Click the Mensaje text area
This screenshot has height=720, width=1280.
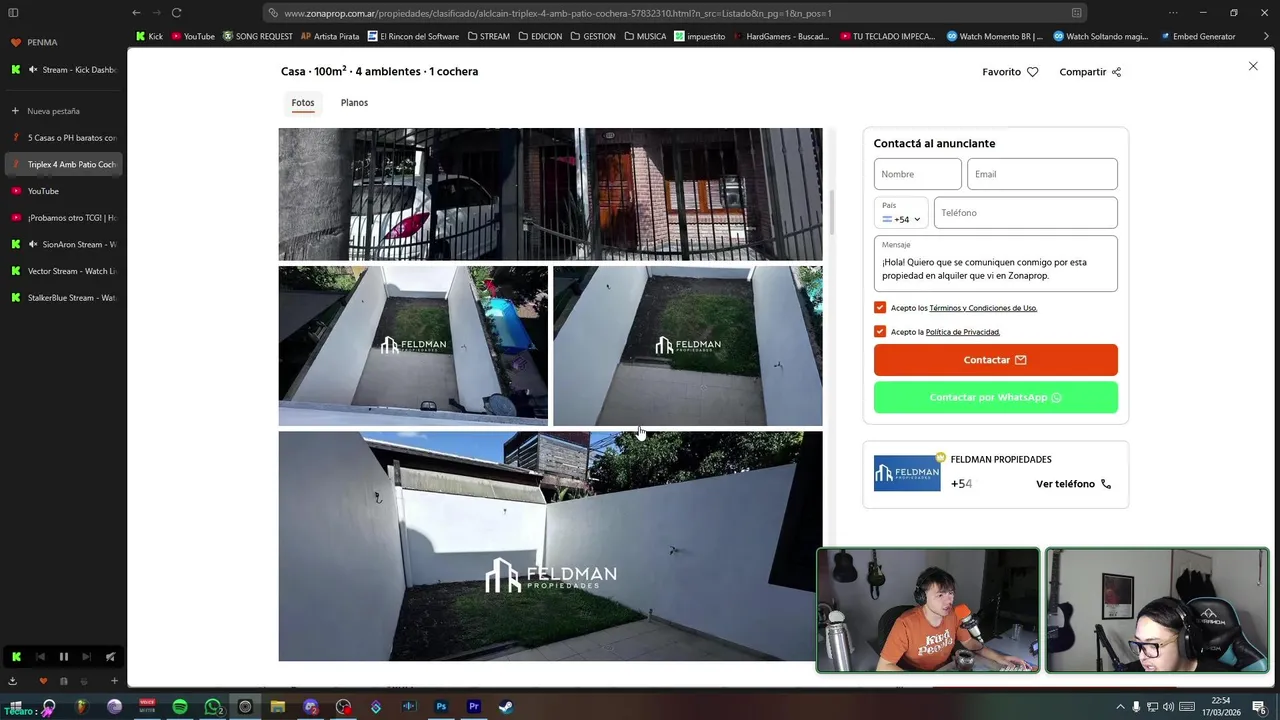point(996,264)
